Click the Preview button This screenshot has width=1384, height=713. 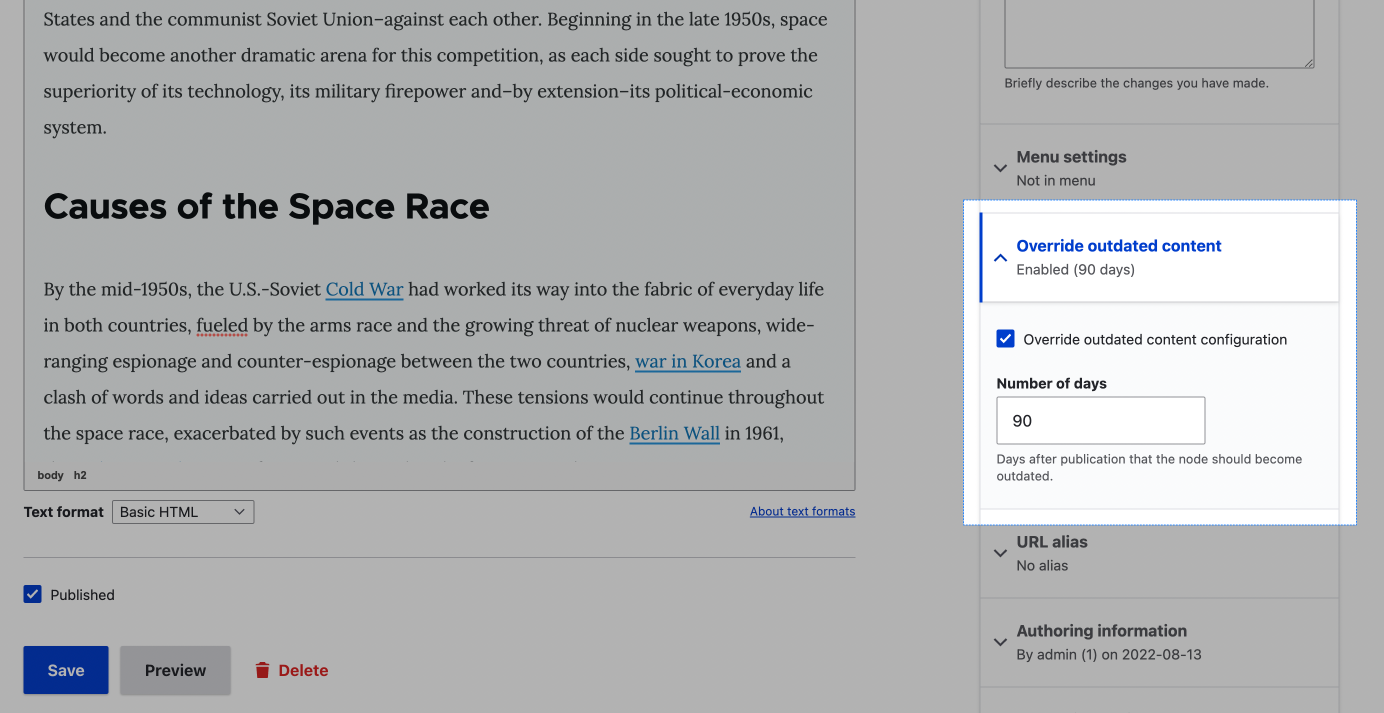tap(175, 670)
